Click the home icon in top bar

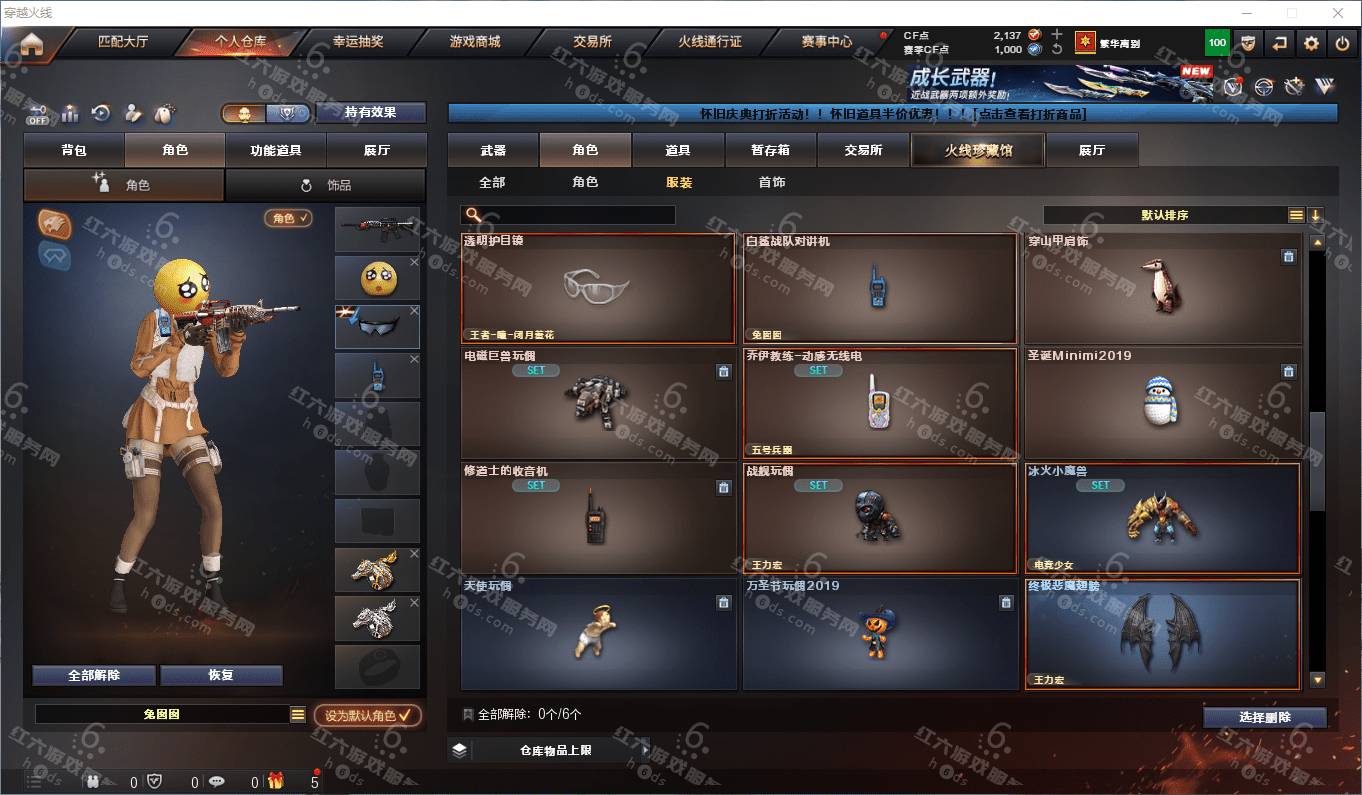32,43
